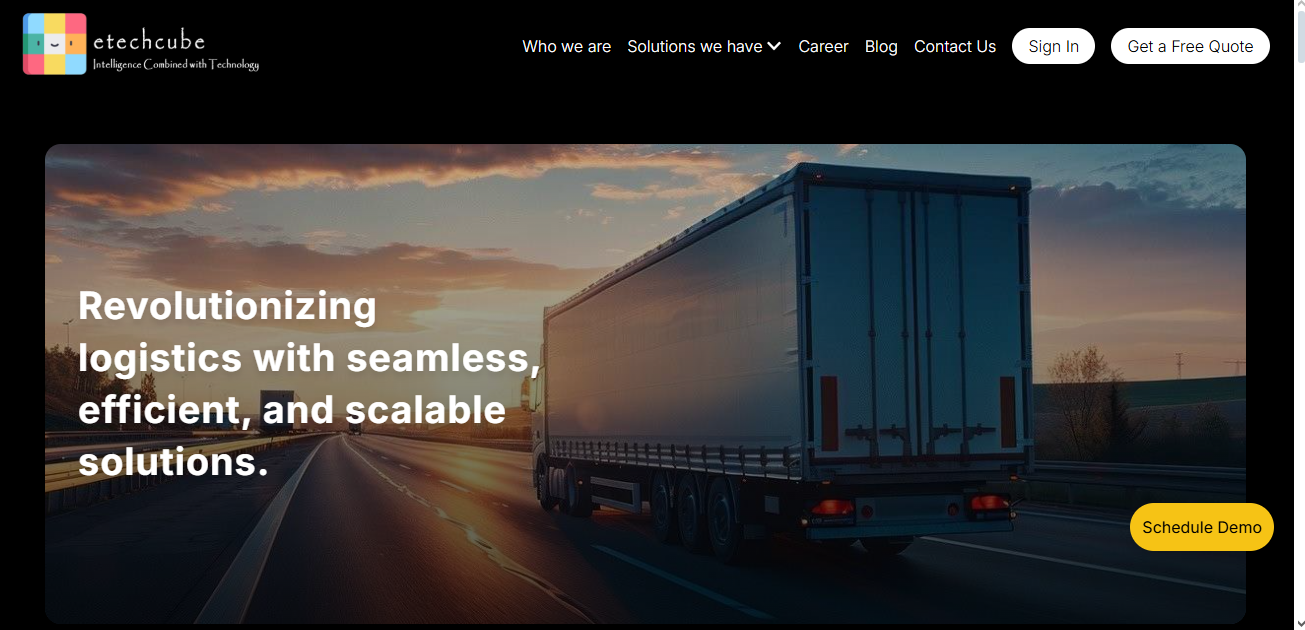The image size is (1305, 630).
Task: Open the Solutions we have menu label
Action: click(694, 46)
